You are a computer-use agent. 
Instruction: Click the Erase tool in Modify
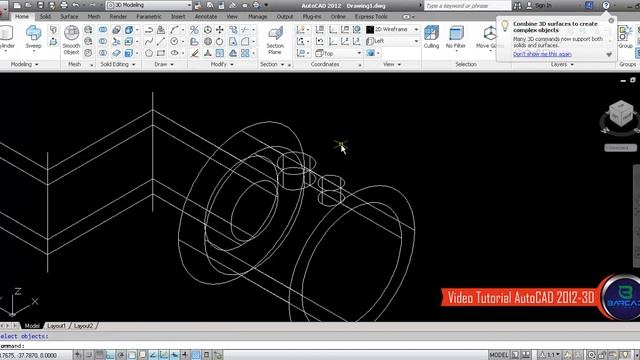195,53
